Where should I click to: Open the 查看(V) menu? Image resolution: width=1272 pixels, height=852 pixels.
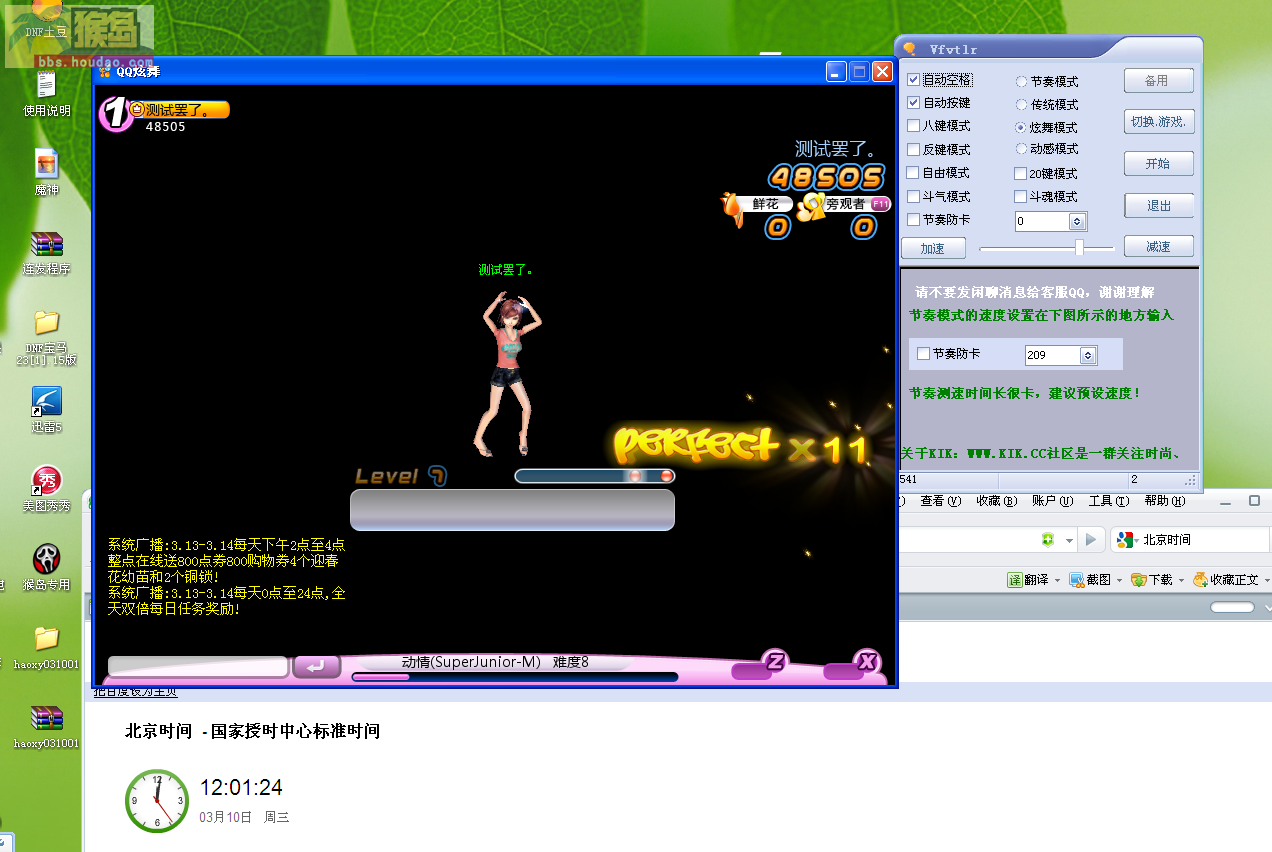940,501
